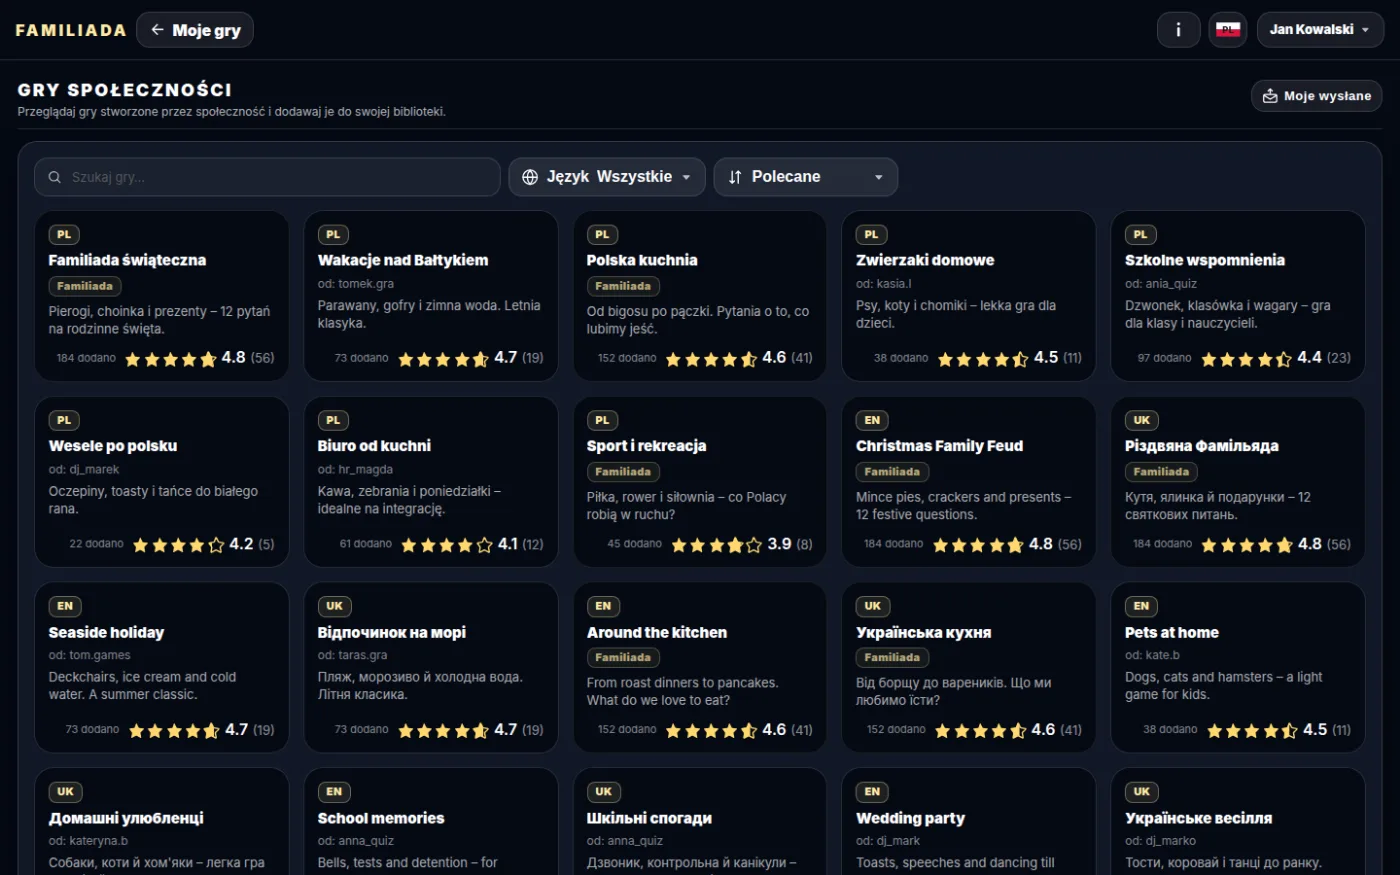Screen dimensions: 1400x875
Task: Click EN badge on Christmas Family Feud card
Action: (872, 421)
